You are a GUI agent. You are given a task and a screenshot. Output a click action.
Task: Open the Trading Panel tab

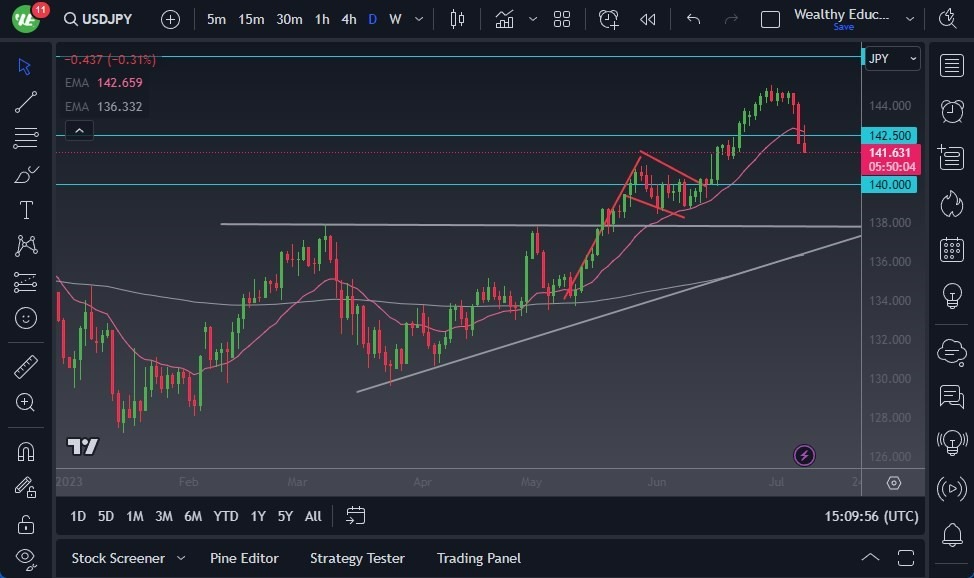[x=478, y=558]
